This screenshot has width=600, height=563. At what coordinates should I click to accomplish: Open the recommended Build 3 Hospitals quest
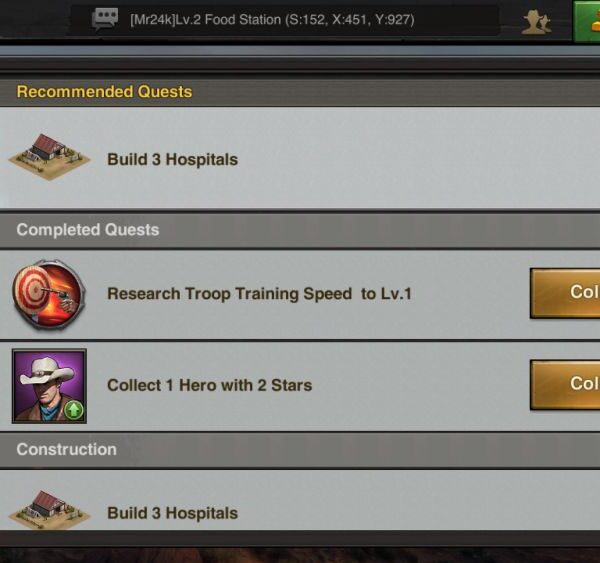click(300, 158)
